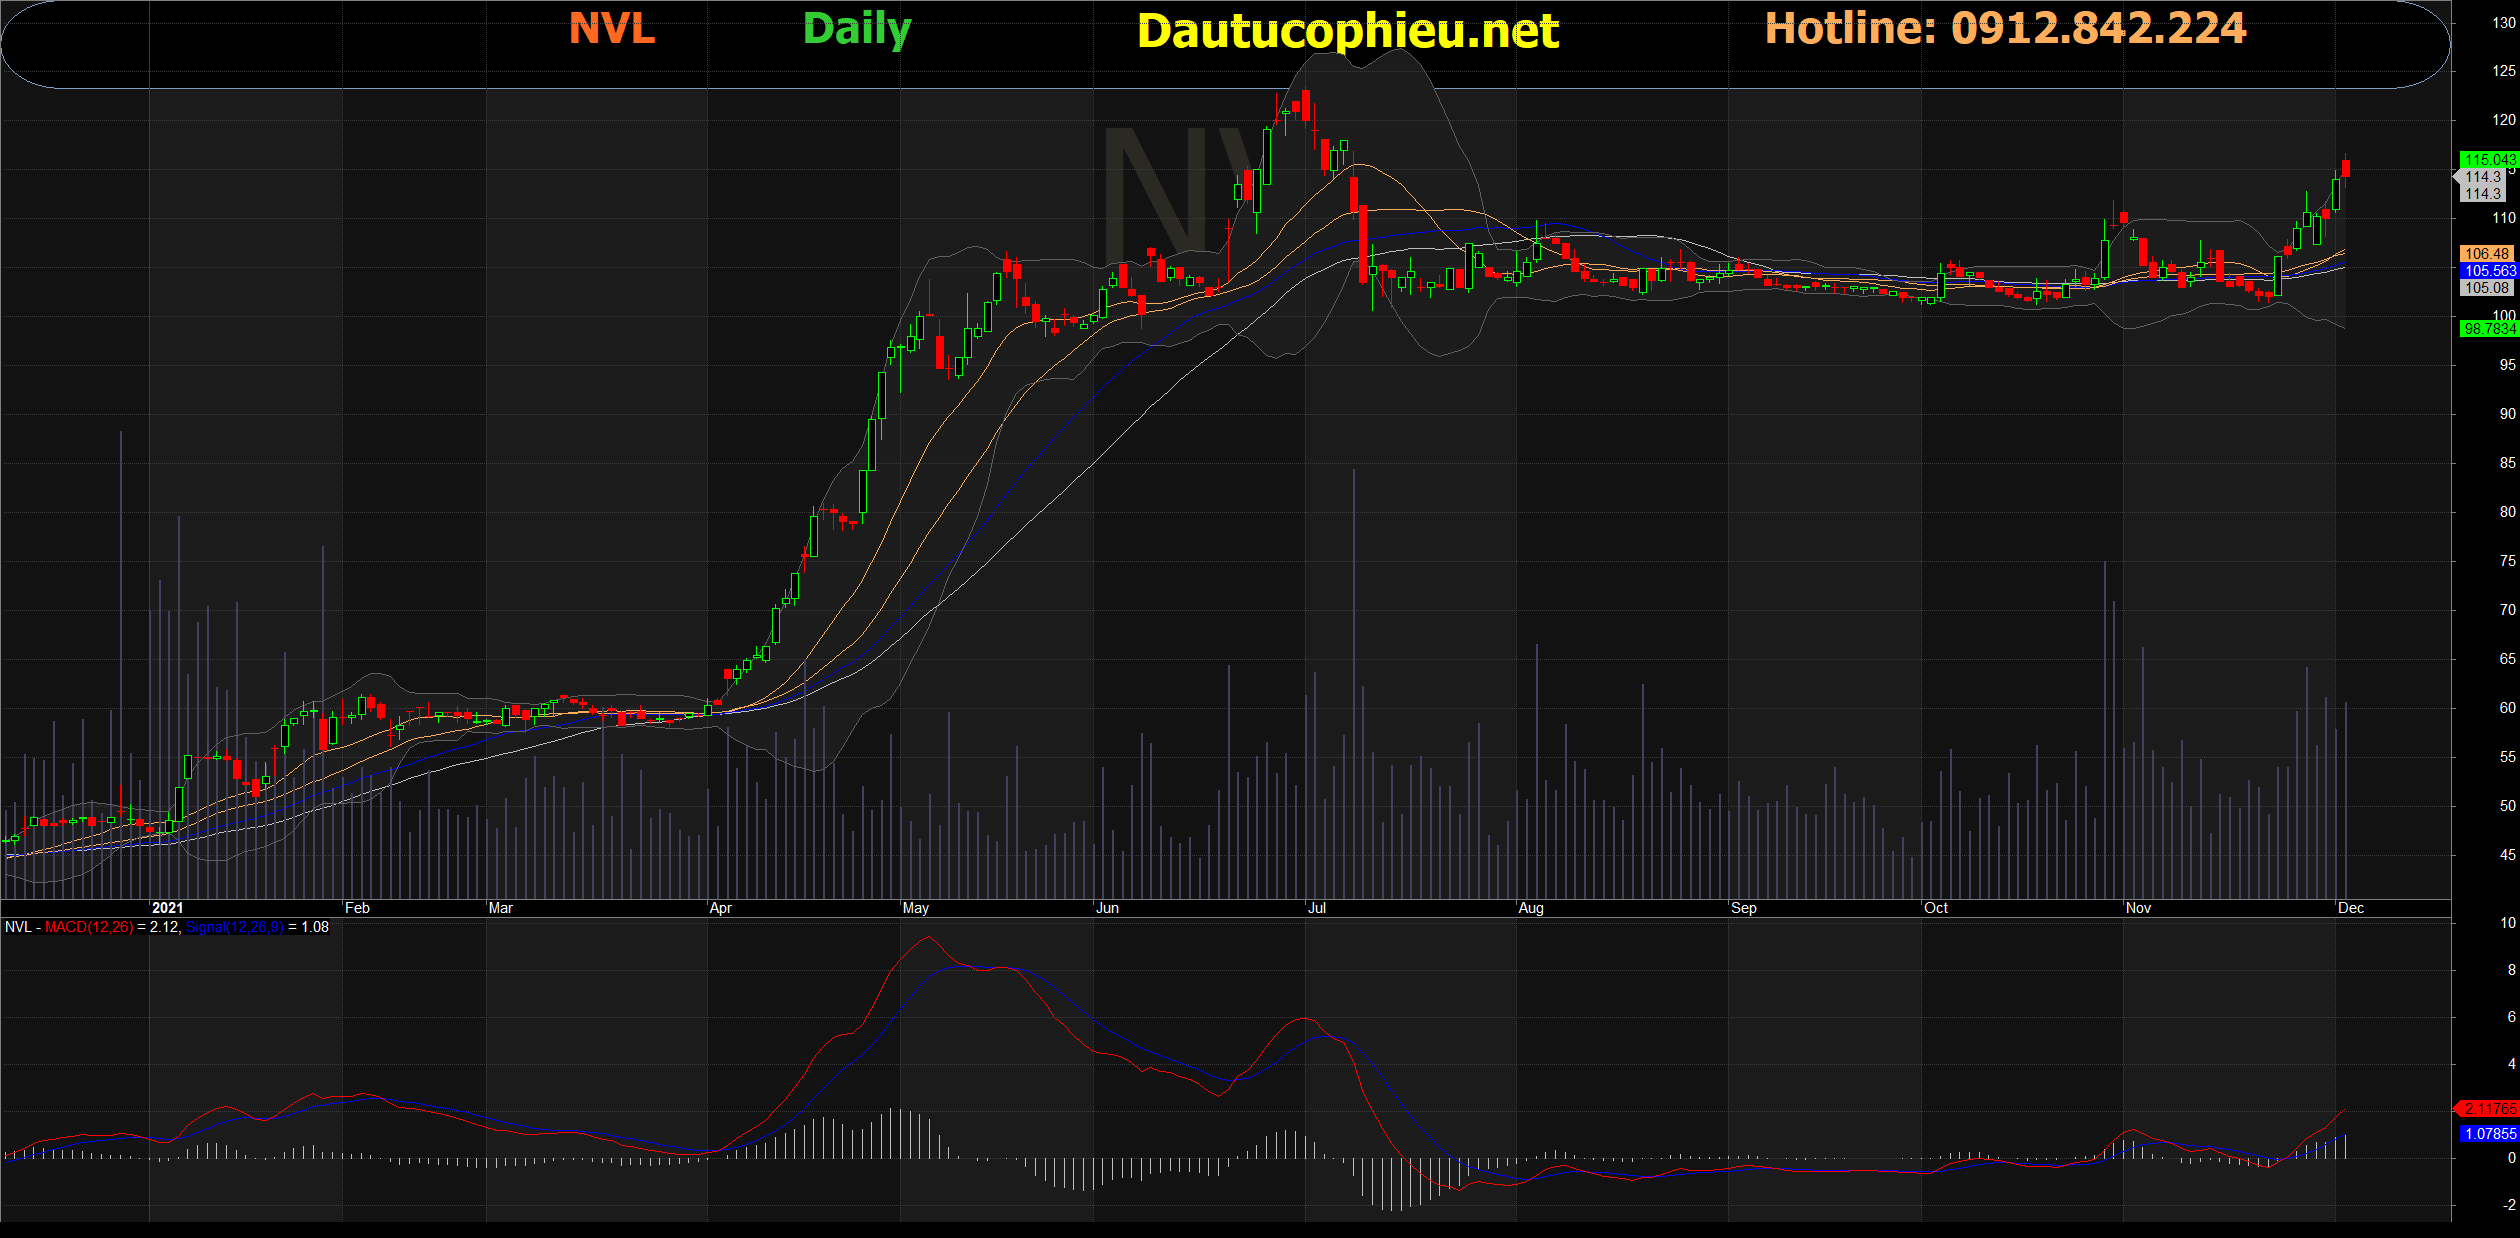Click the green 98.7834 lower band tag
The height and width of the screenshot is (1238, 2520).
coord(2489,329)
